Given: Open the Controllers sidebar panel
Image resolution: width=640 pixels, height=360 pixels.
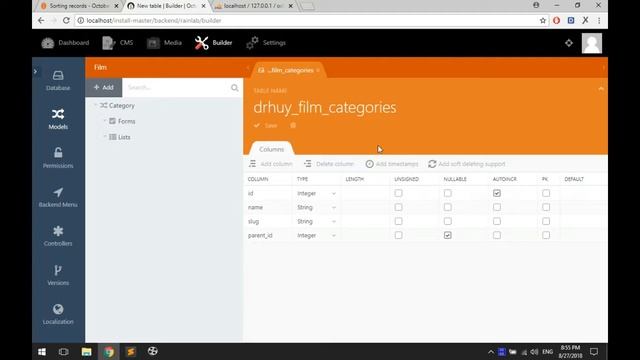Looking at the screenshot, I should (x=58, y=236).
